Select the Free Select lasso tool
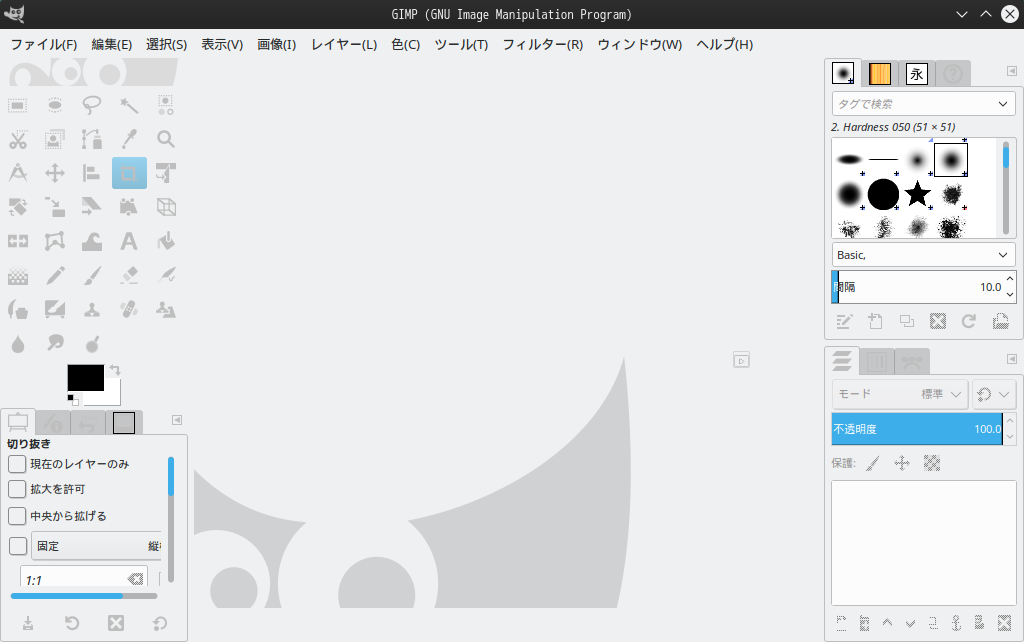The width and height of the screenshot is (1024, 642). (91, 105)
